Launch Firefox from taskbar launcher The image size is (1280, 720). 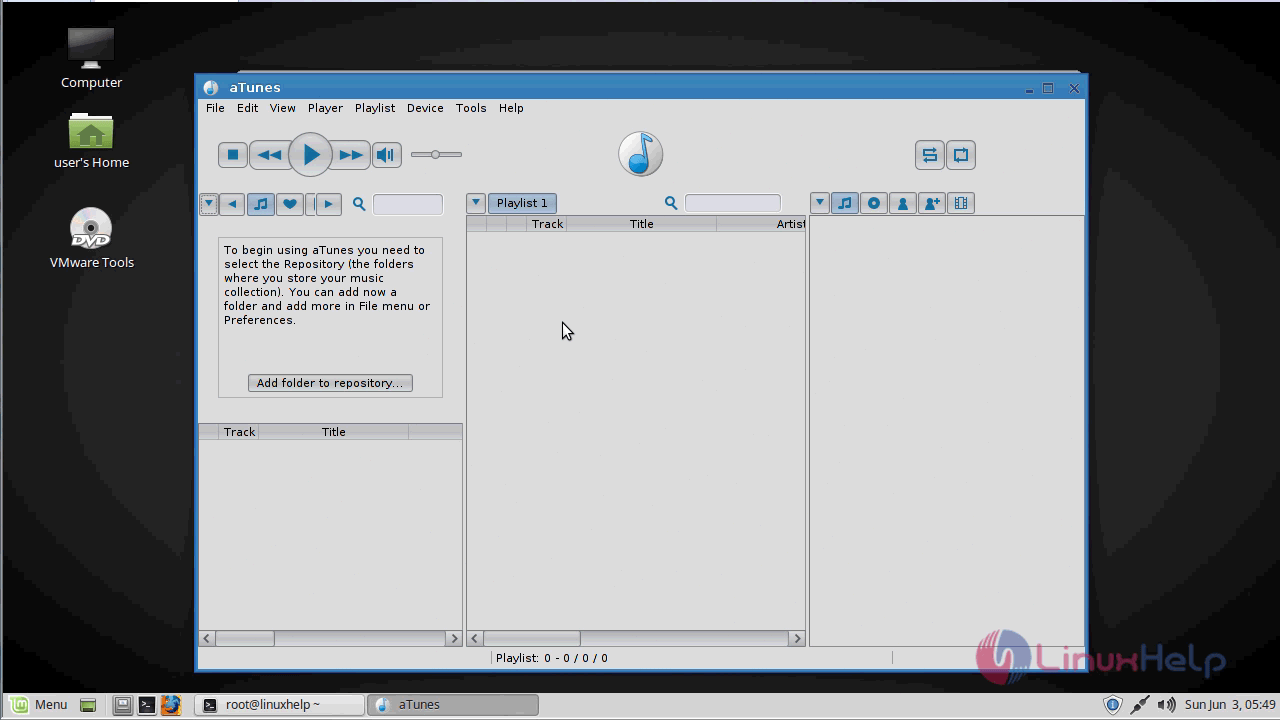click(x=170, y=705)
